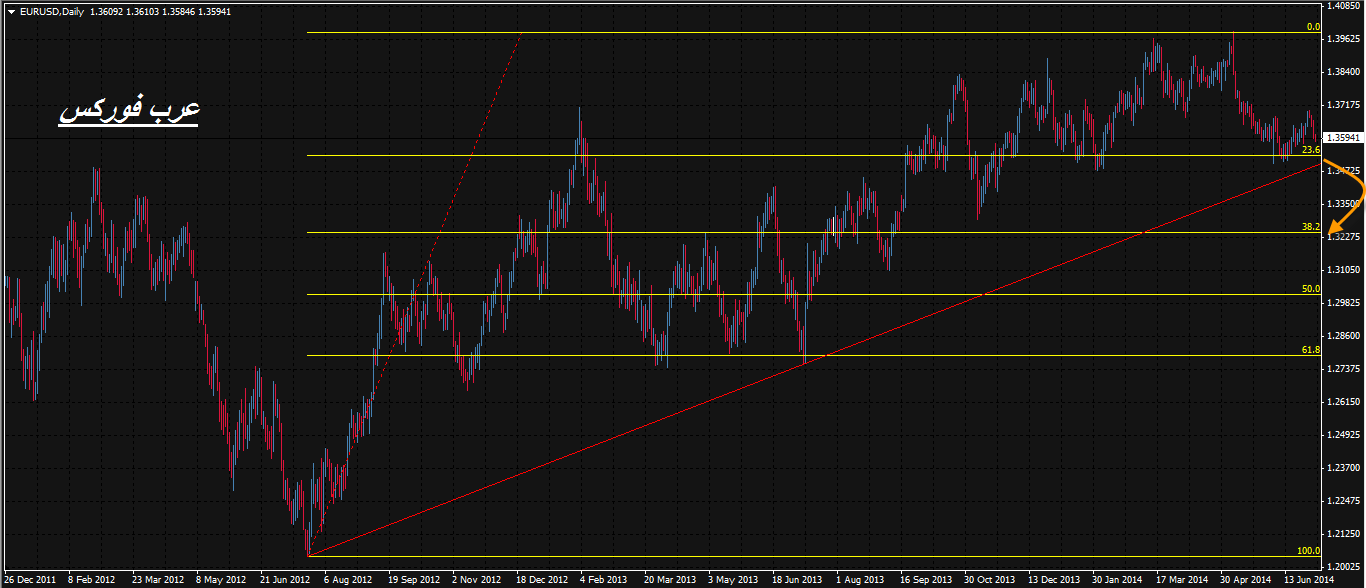Click the 1.27375 price axis label
This screenshot has width=1366, height=588.
pyautogui.click(x=1344, y=369)
